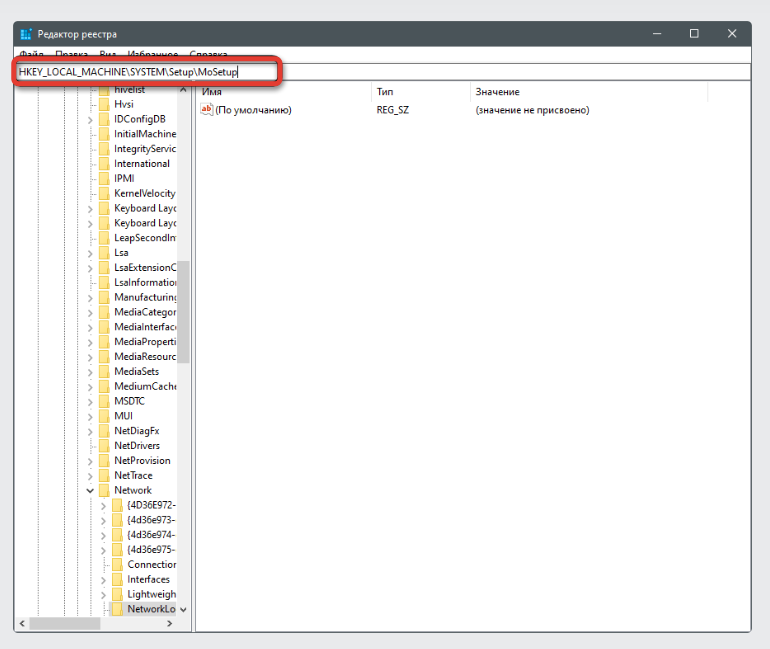Click the address bar registry path field
The width and height of the screenshot is (770, 649).
383,72
